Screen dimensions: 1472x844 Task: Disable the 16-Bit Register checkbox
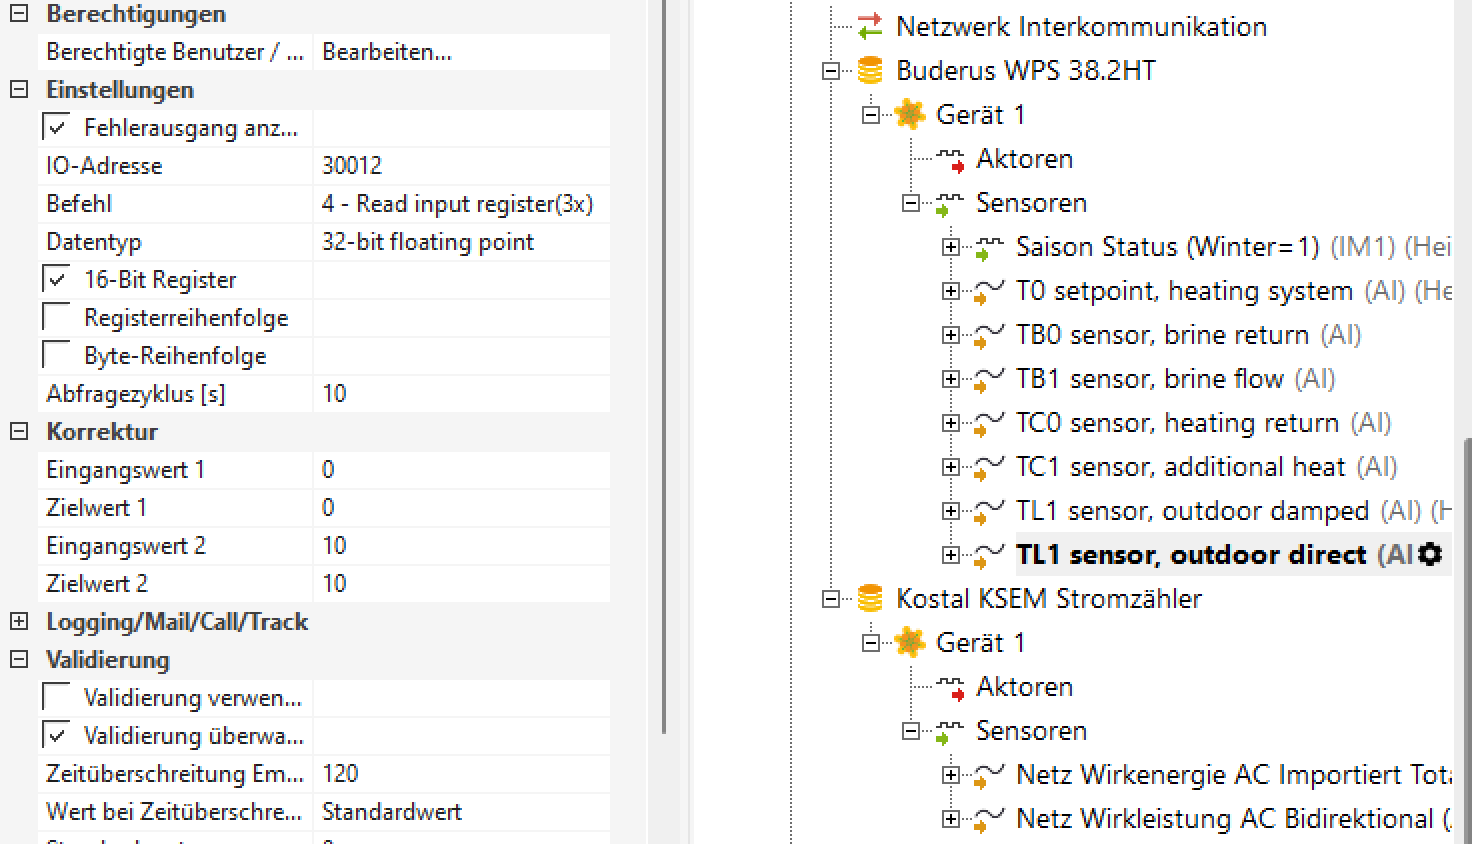tap(57, 280)
